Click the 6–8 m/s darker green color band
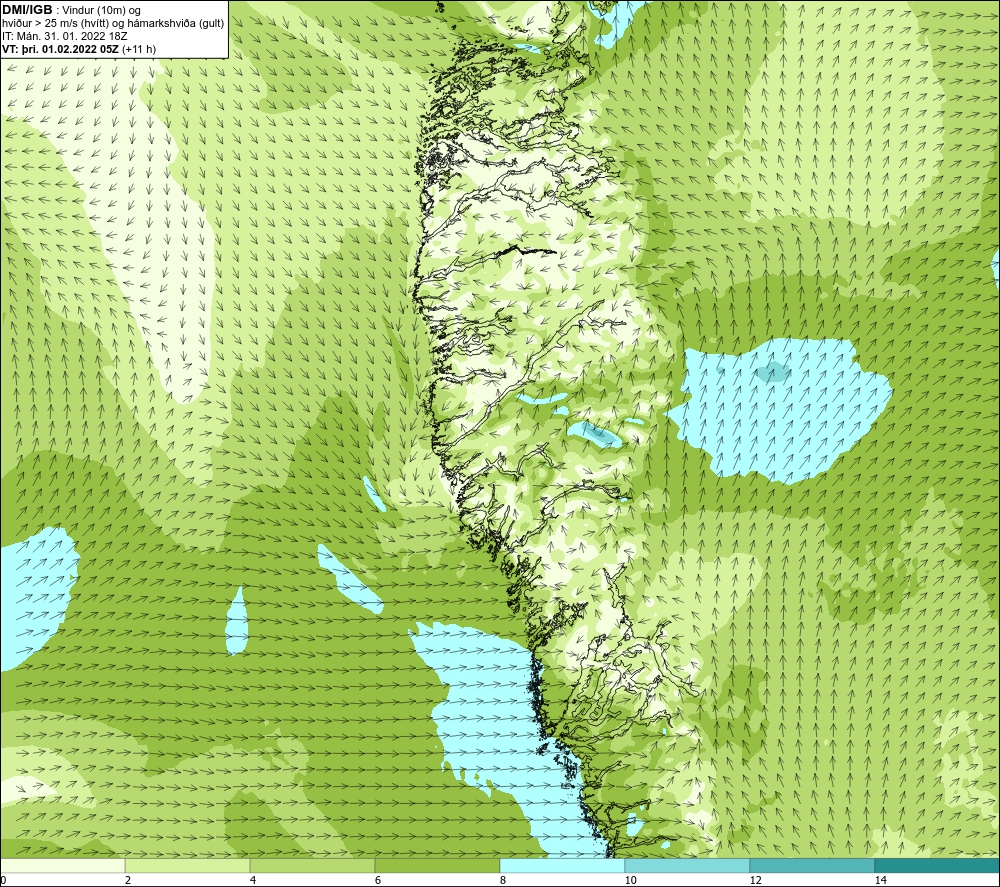 click(x=438, y=865)
